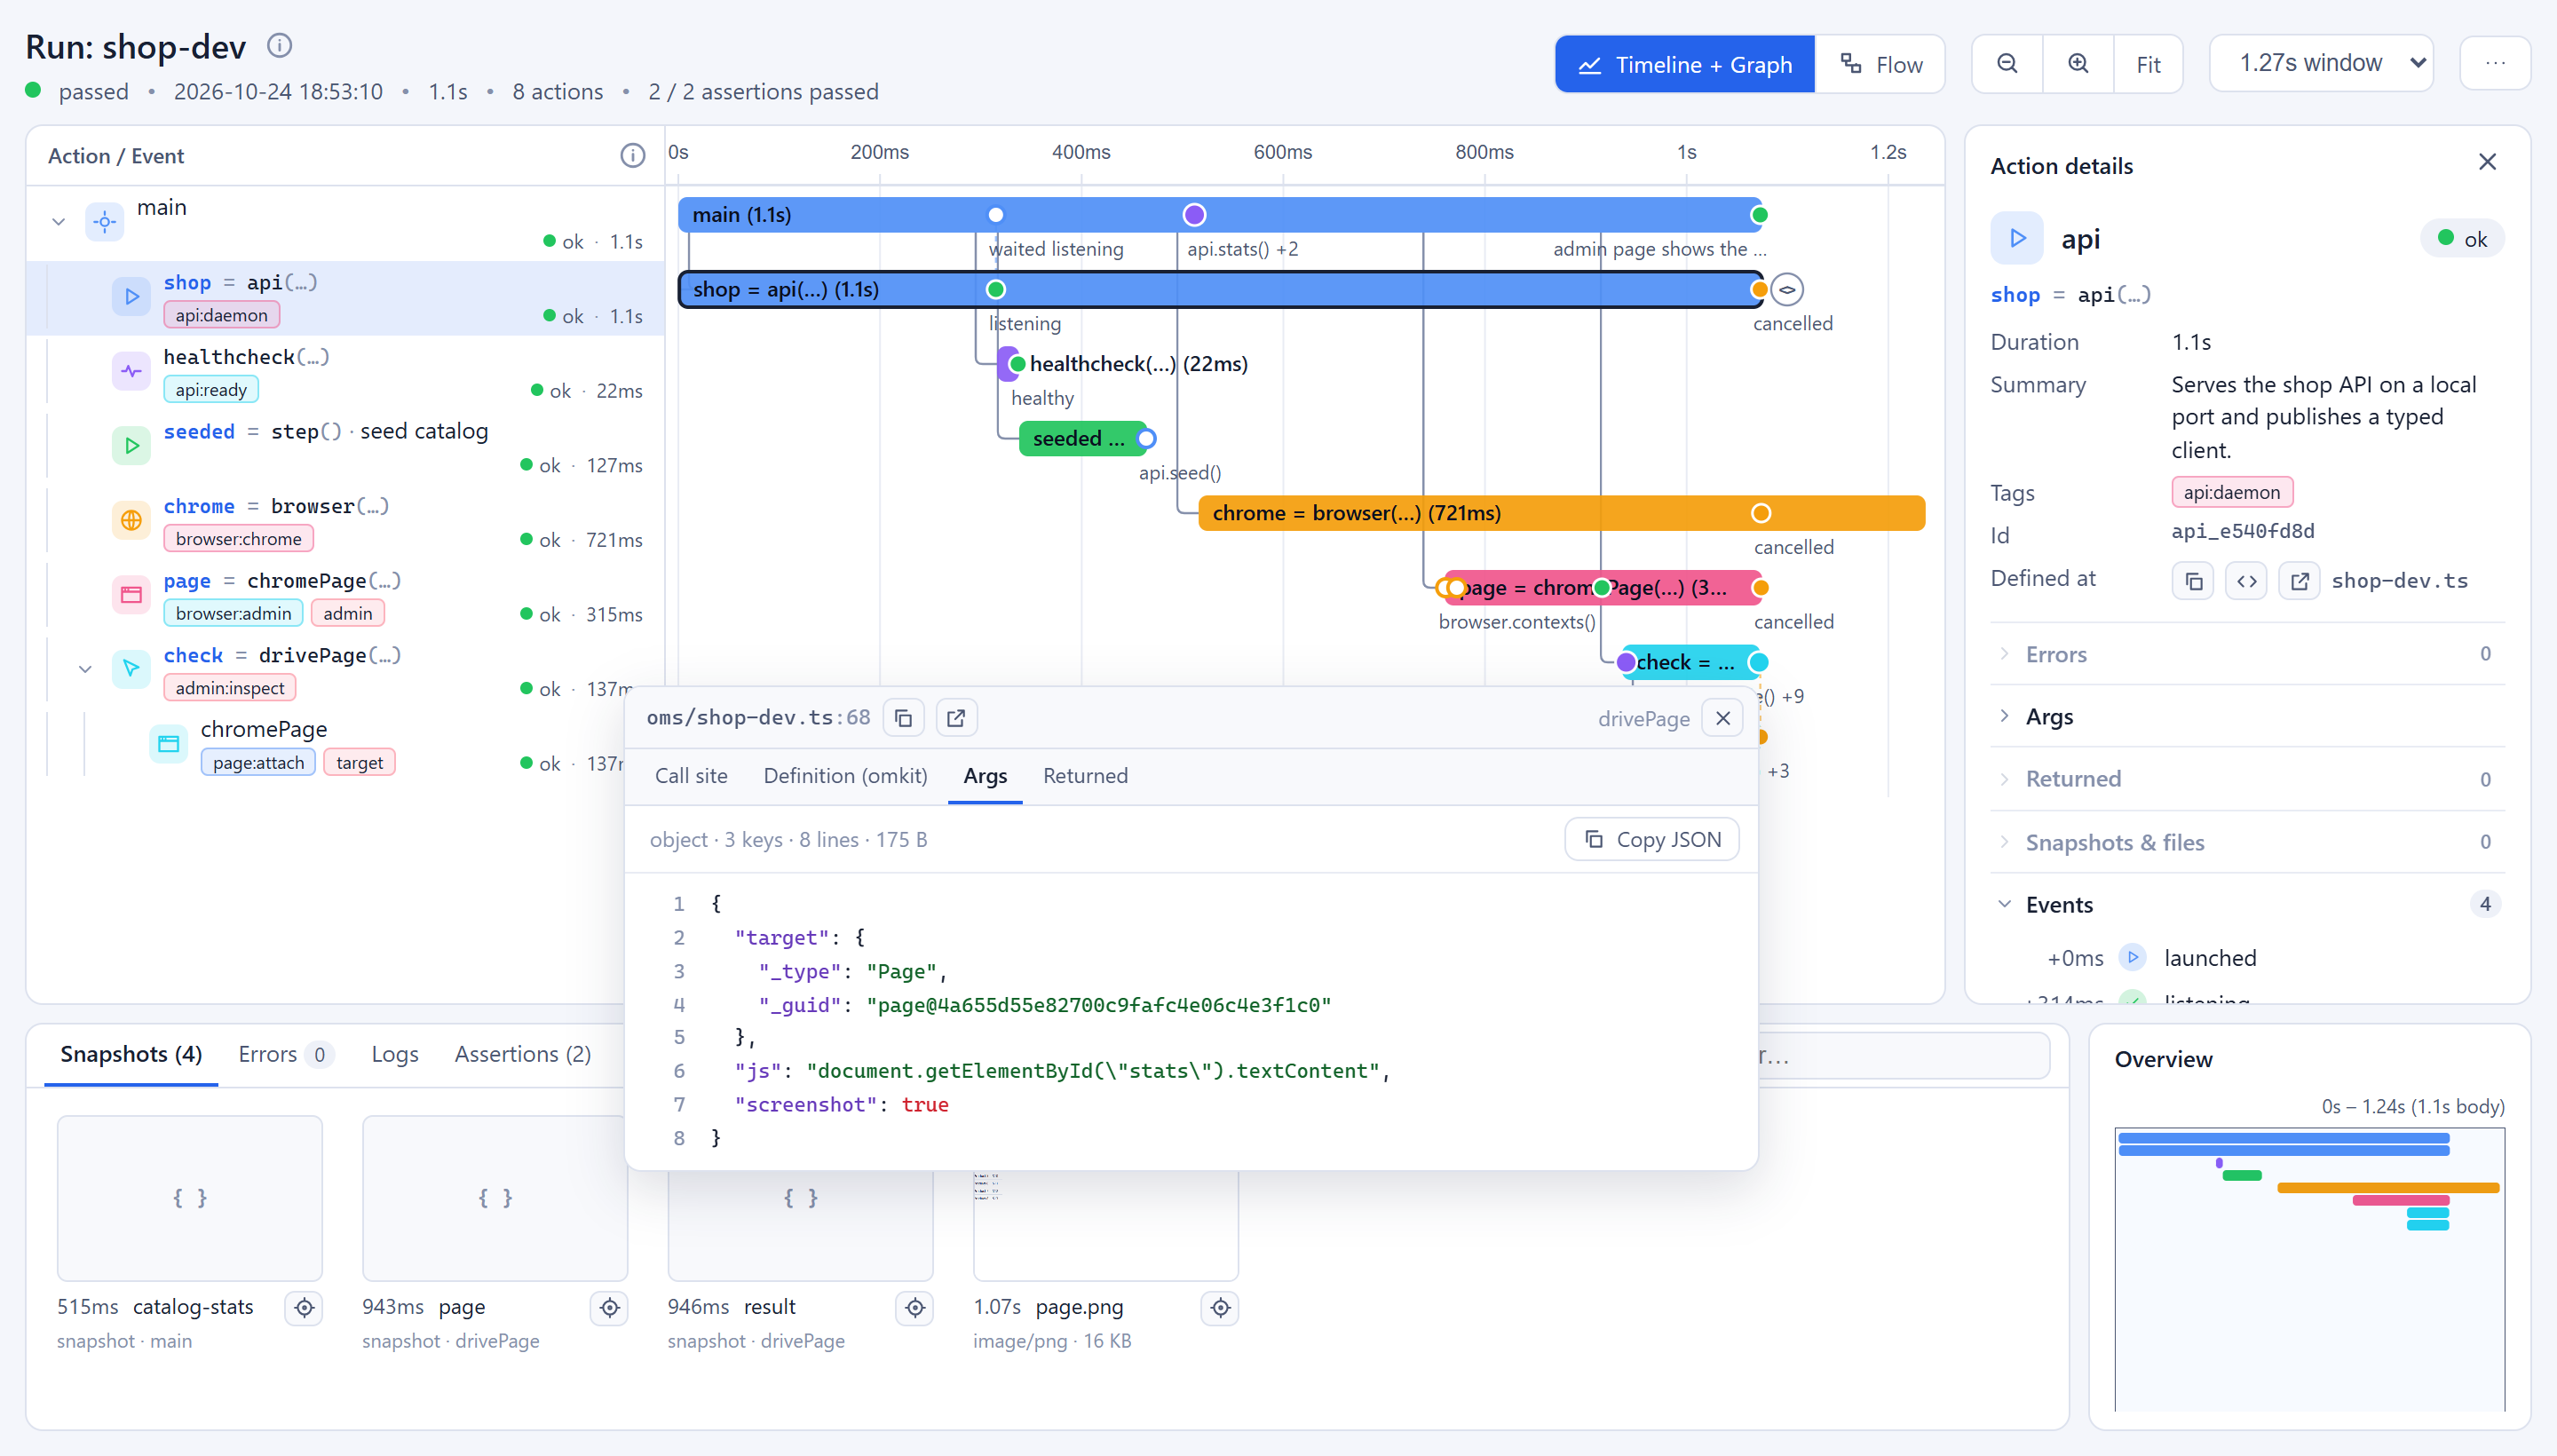Screen dimensions: 2557x1456
Task: Click the purple api.stats() marker on main bar
Action: (1194, 214)
